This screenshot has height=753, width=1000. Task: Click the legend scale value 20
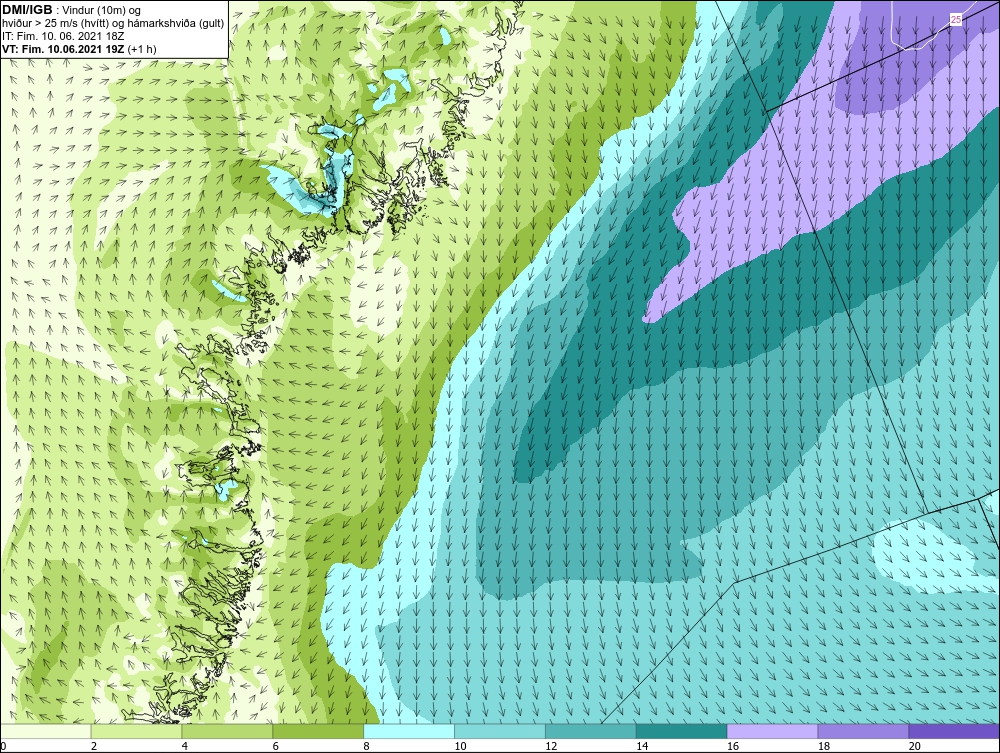pos(915,746)
